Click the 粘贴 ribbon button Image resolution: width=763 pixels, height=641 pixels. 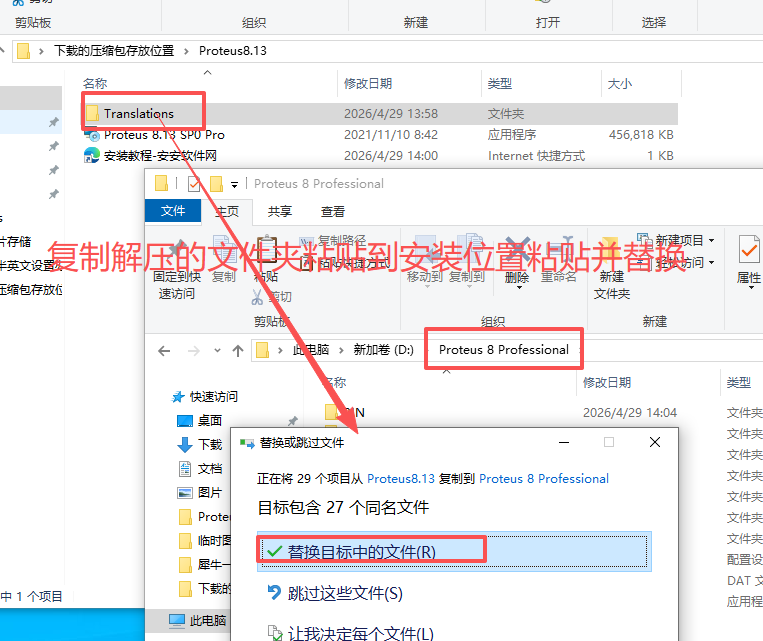[x=266, y=260]
